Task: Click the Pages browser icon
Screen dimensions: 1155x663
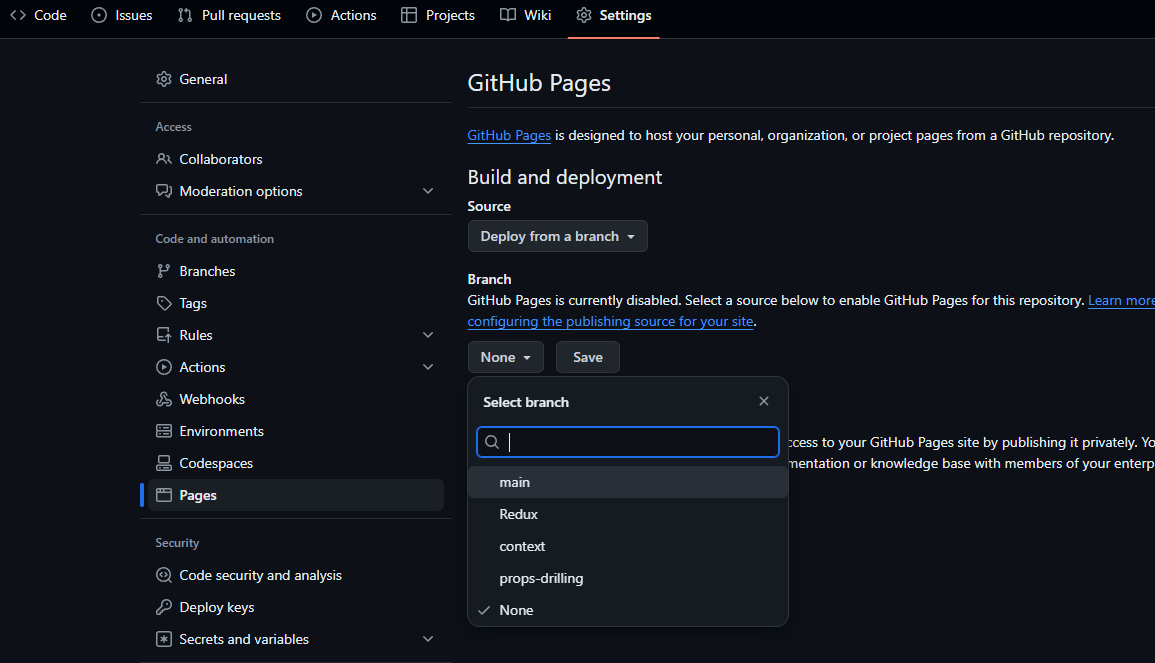Action: (164, 495)
